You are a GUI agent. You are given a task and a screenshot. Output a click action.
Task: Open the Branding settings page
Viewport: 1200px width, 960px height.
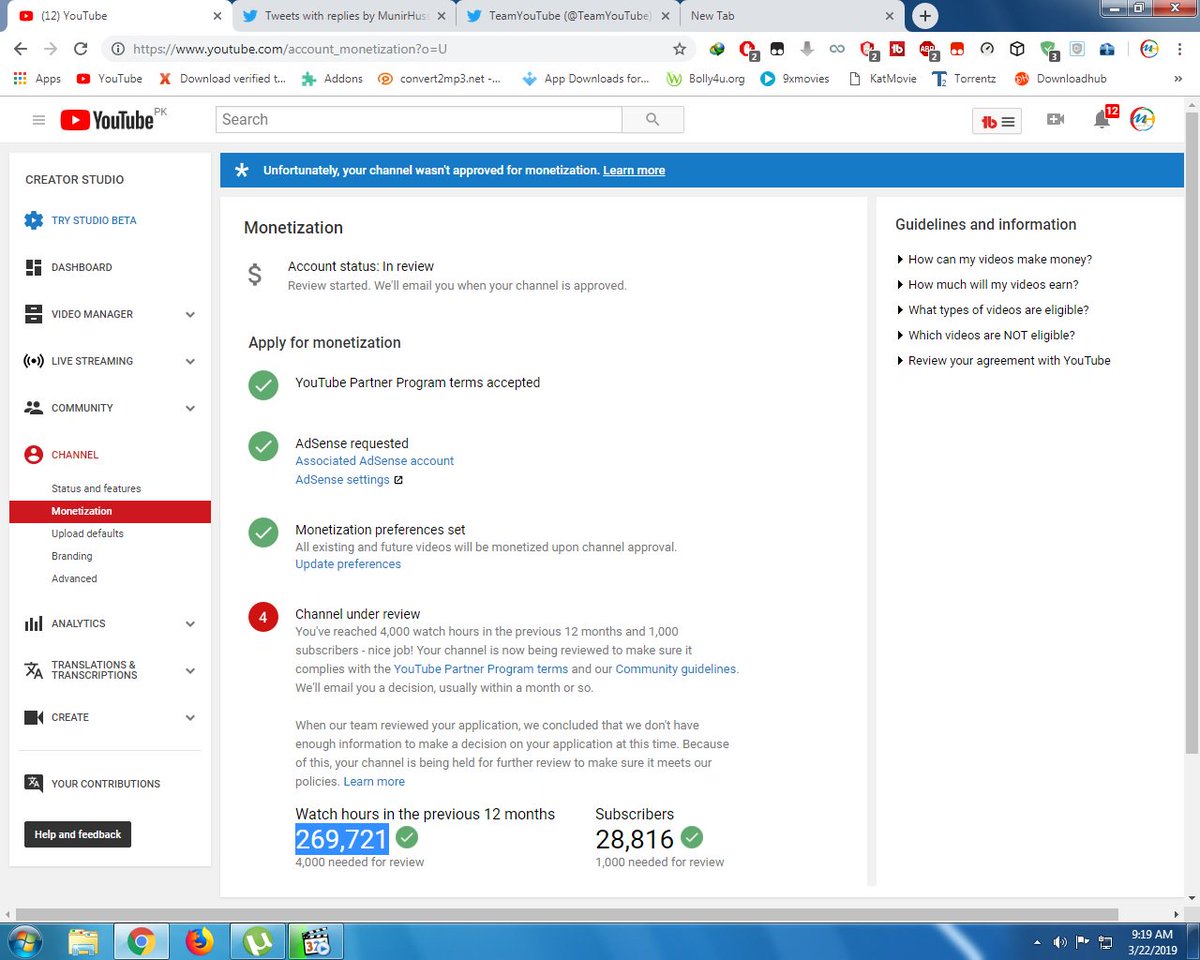click(x=72, y=556)
